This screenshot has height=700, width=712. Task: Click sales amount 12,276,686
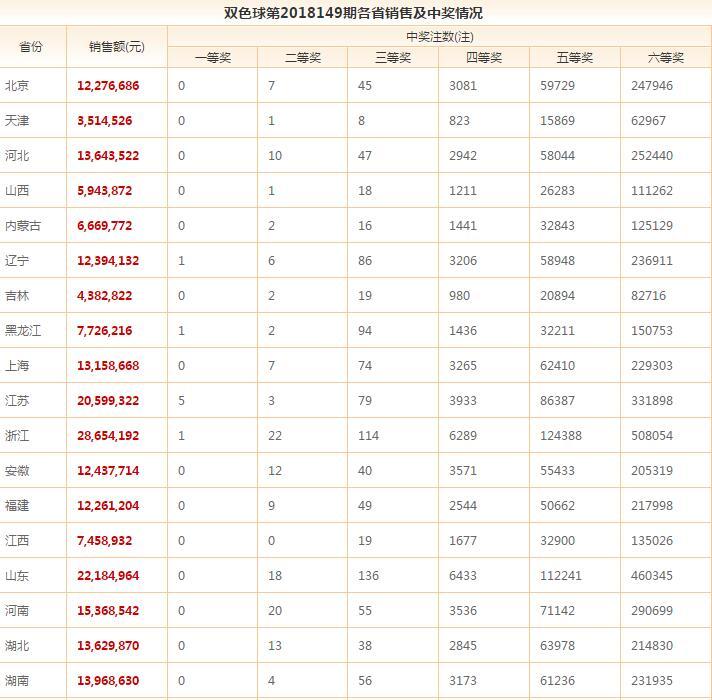(108, 86)
